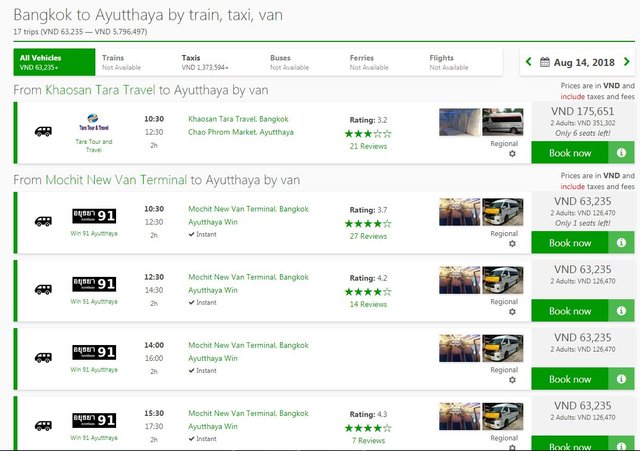Viewport: 640px width, 451px height.
Task: Click Win 91 logo for 12:30 trip
Action: 94,284
